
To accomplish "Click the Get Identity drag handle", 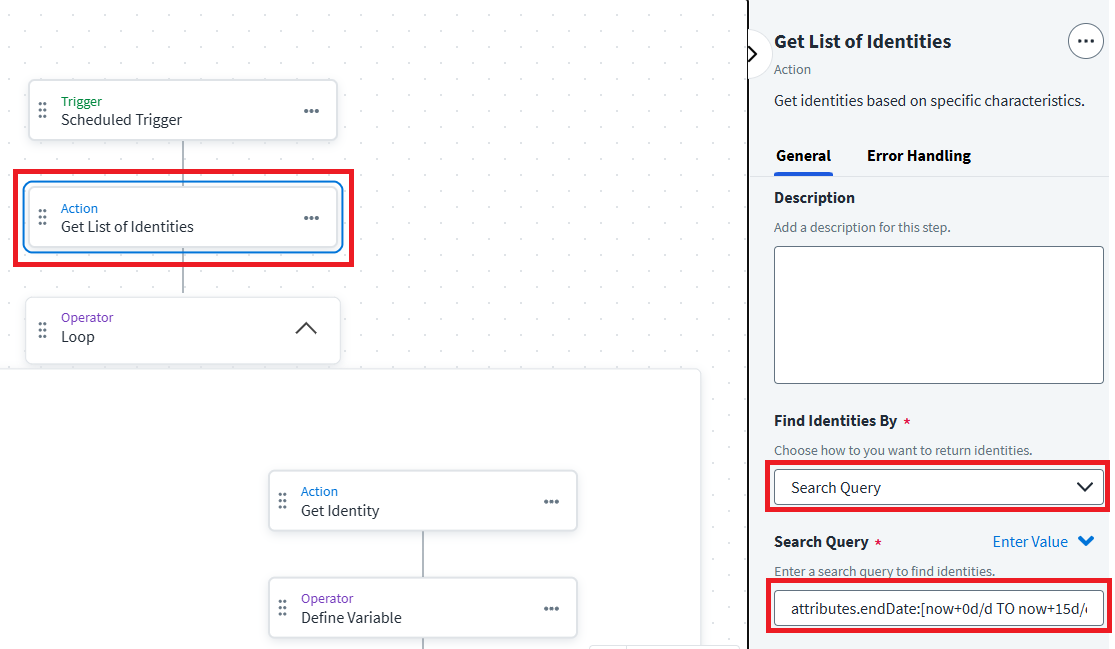I will [x=283, y=502].
